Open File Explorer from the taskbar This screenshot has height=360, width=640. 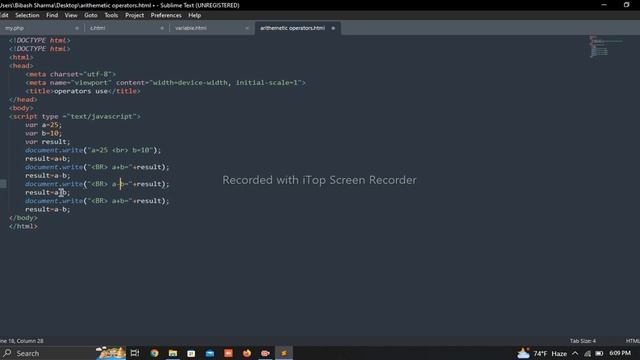click(x=173, y=353)
